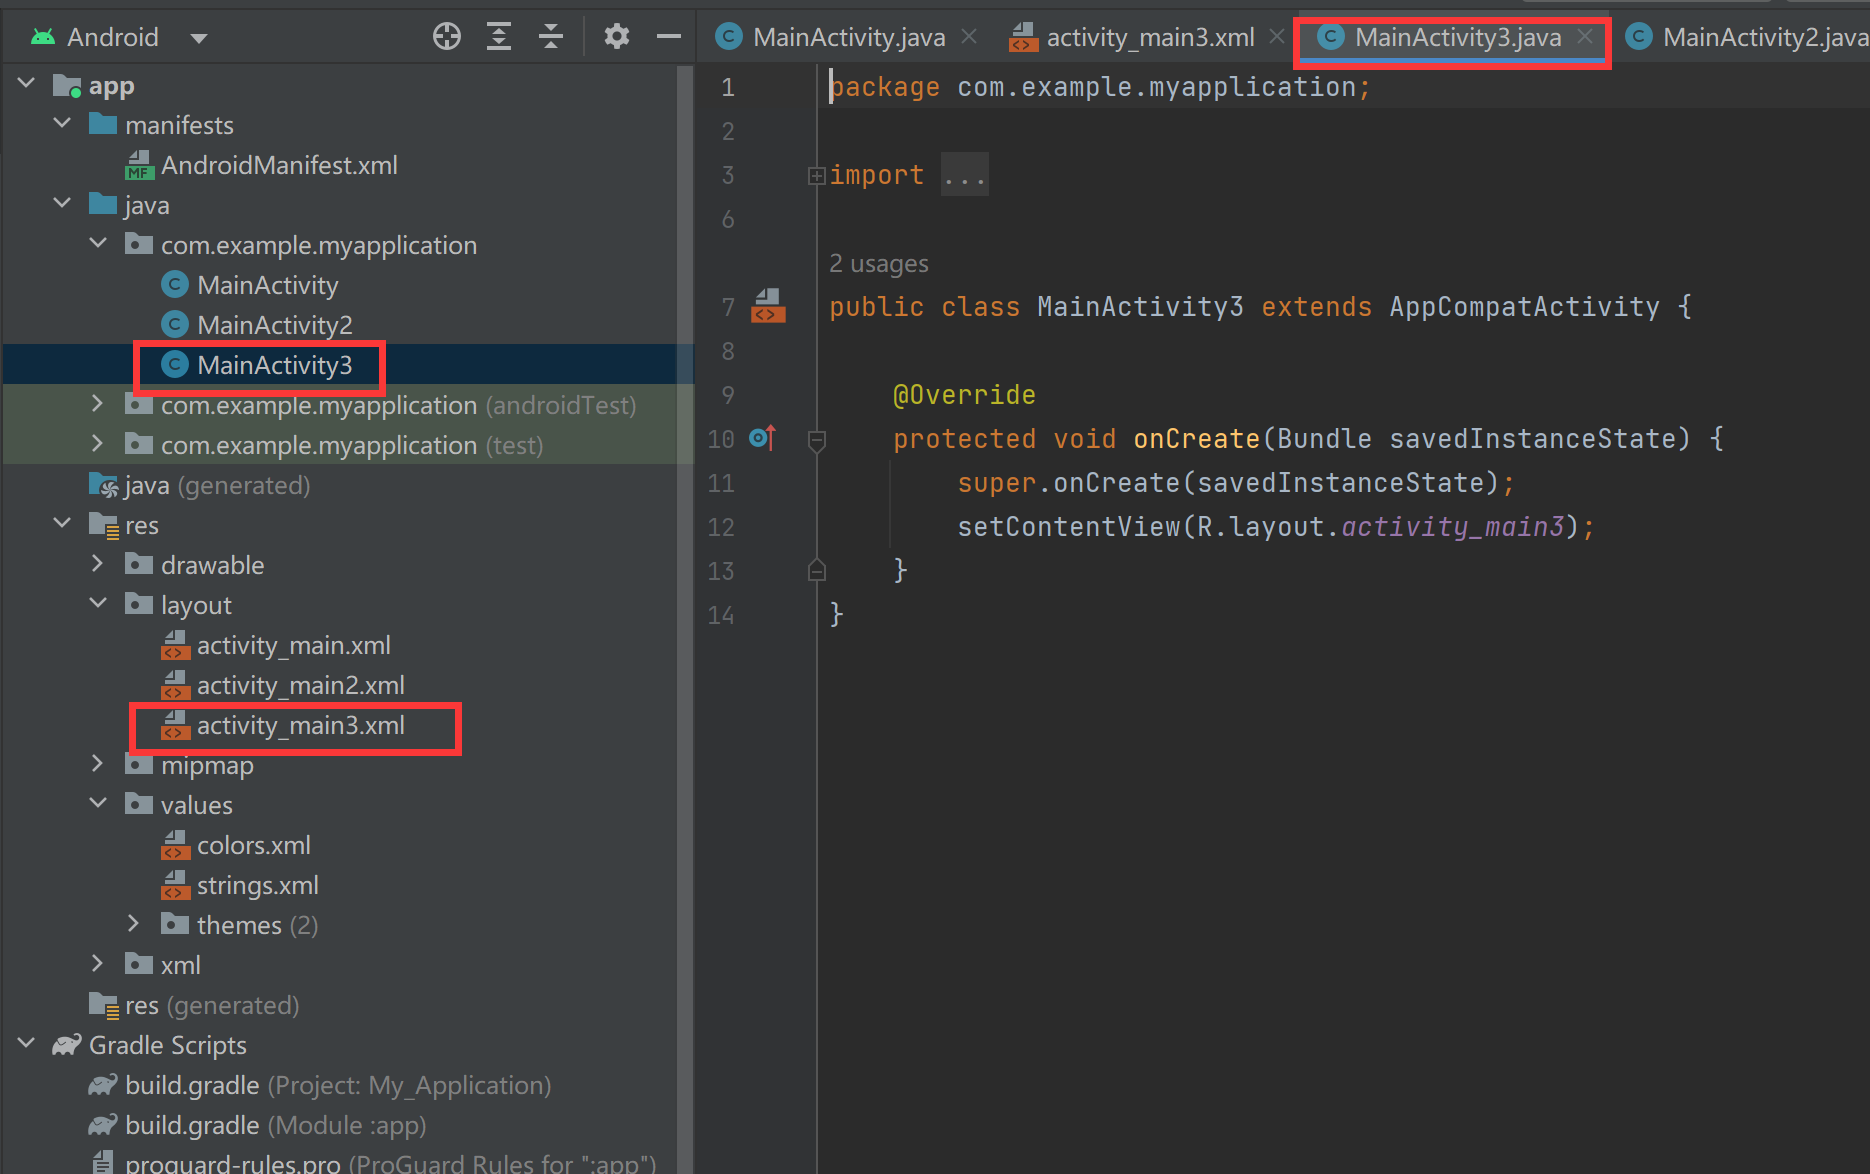Collapse the java folder chevron
This screenshot has width=1870, height=1174.
point(63,204)
